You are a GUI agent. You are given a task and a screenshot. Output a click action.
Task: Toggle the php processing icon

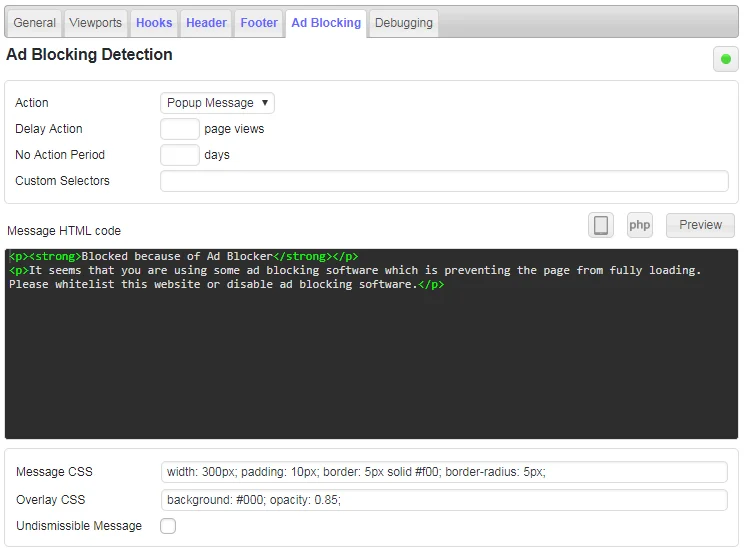(640, 225)
